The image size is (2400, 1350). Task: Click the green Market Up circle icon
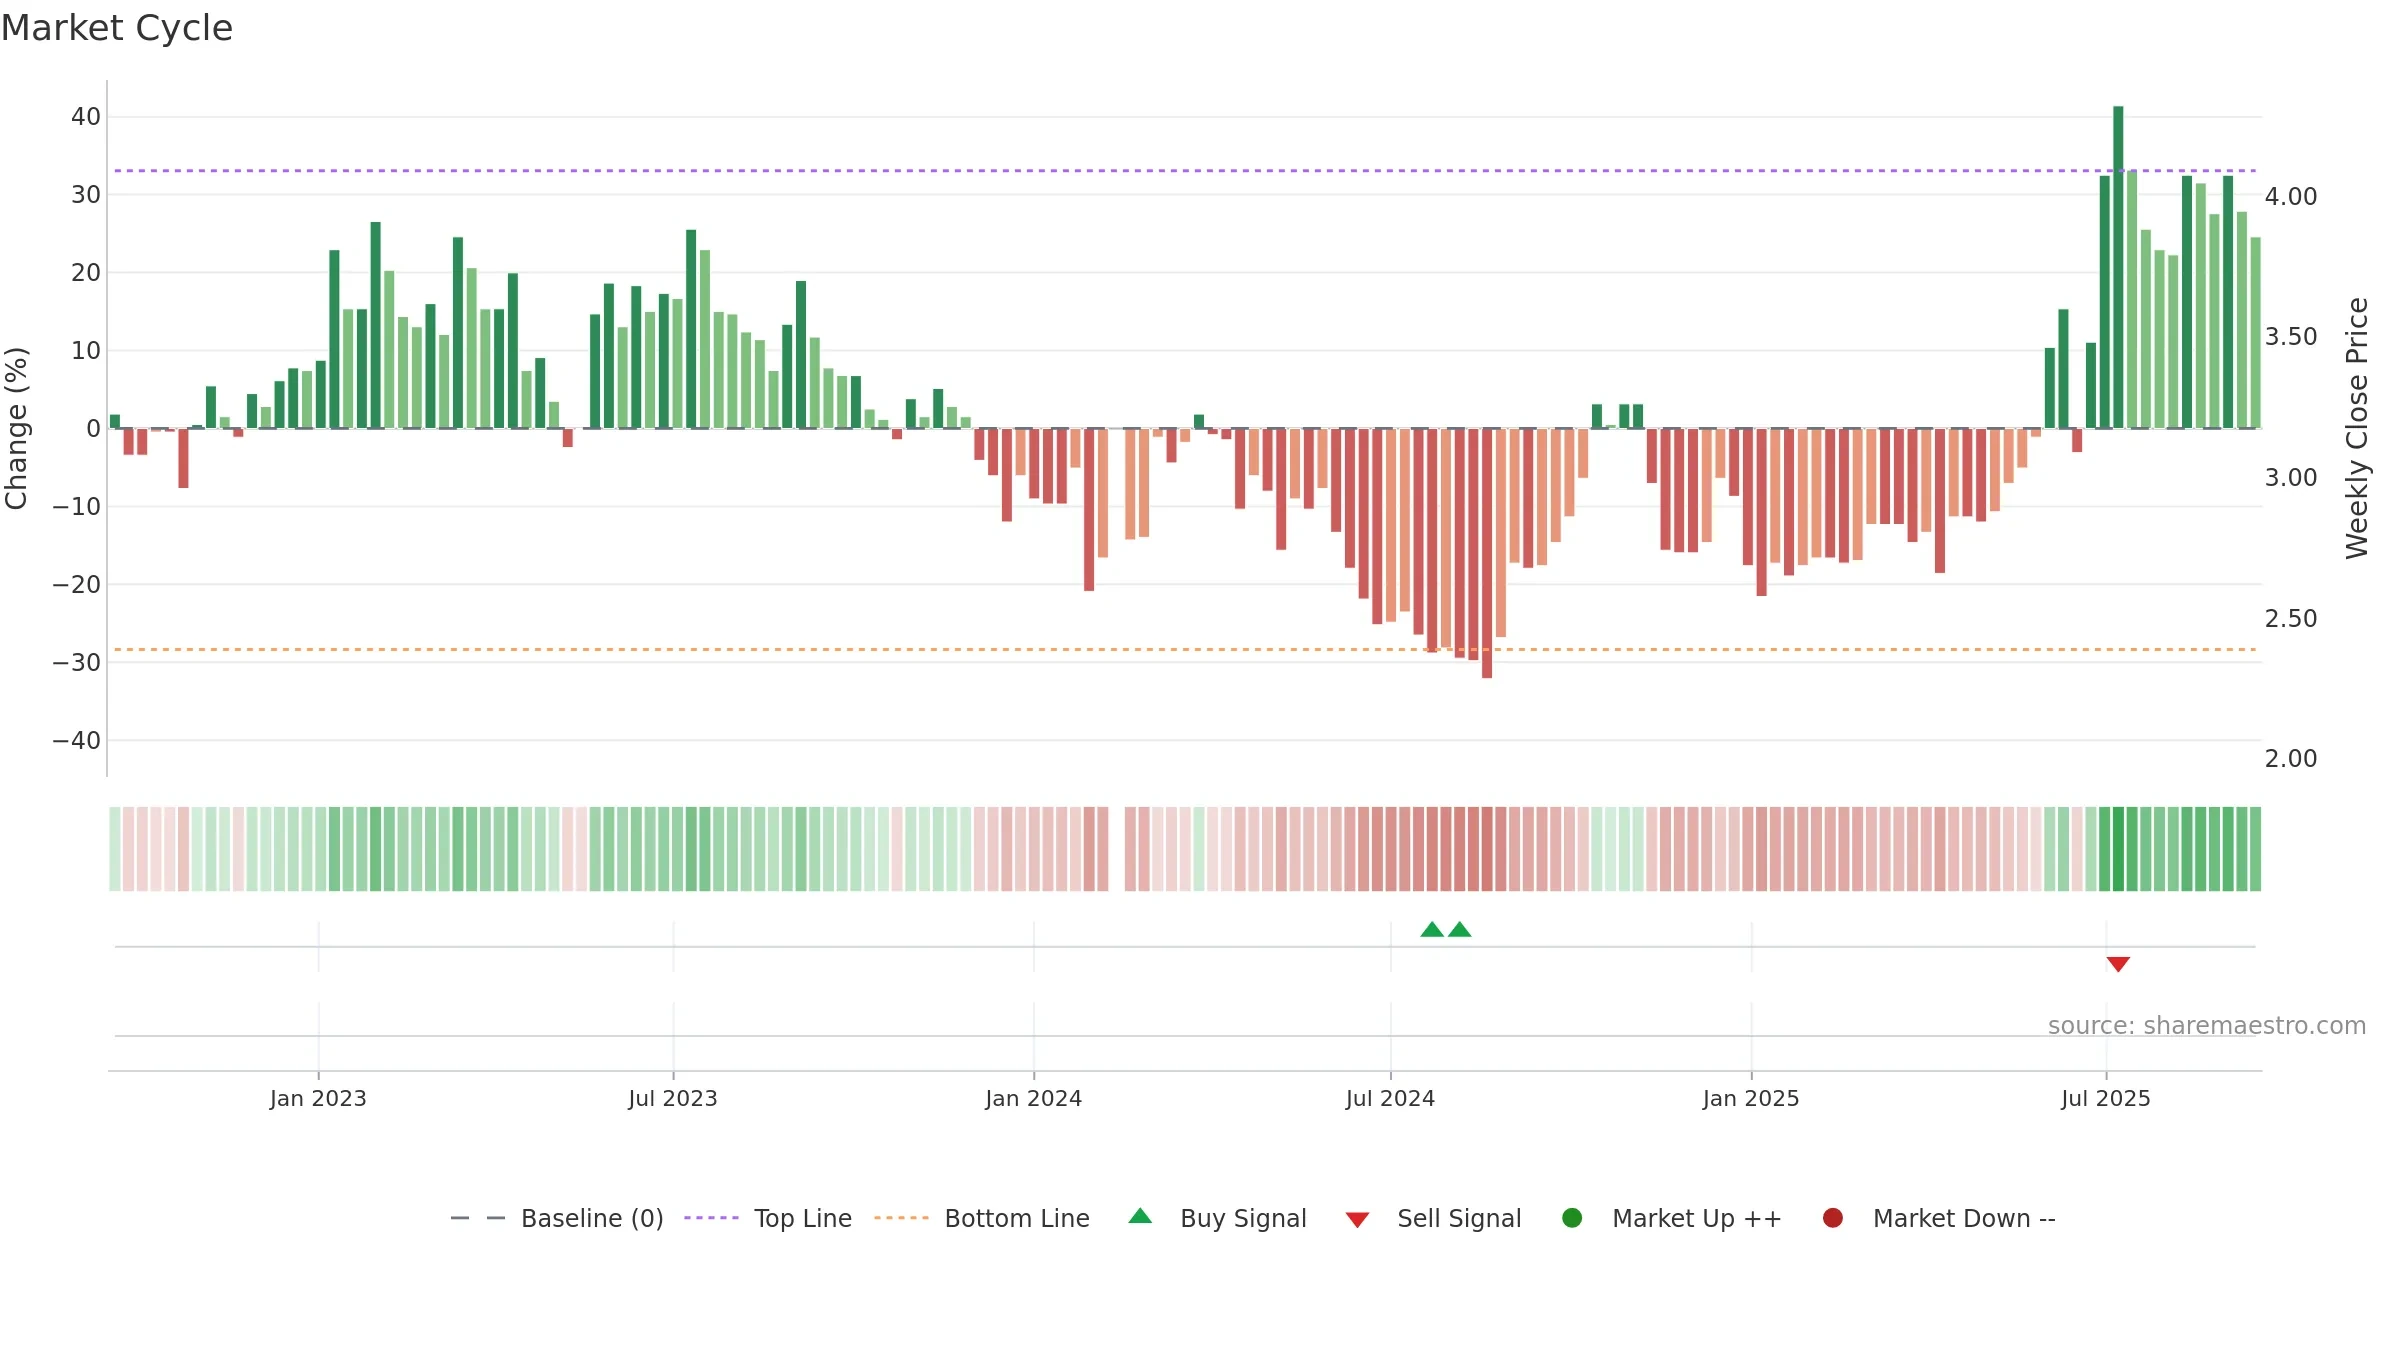point(1572,1218)
